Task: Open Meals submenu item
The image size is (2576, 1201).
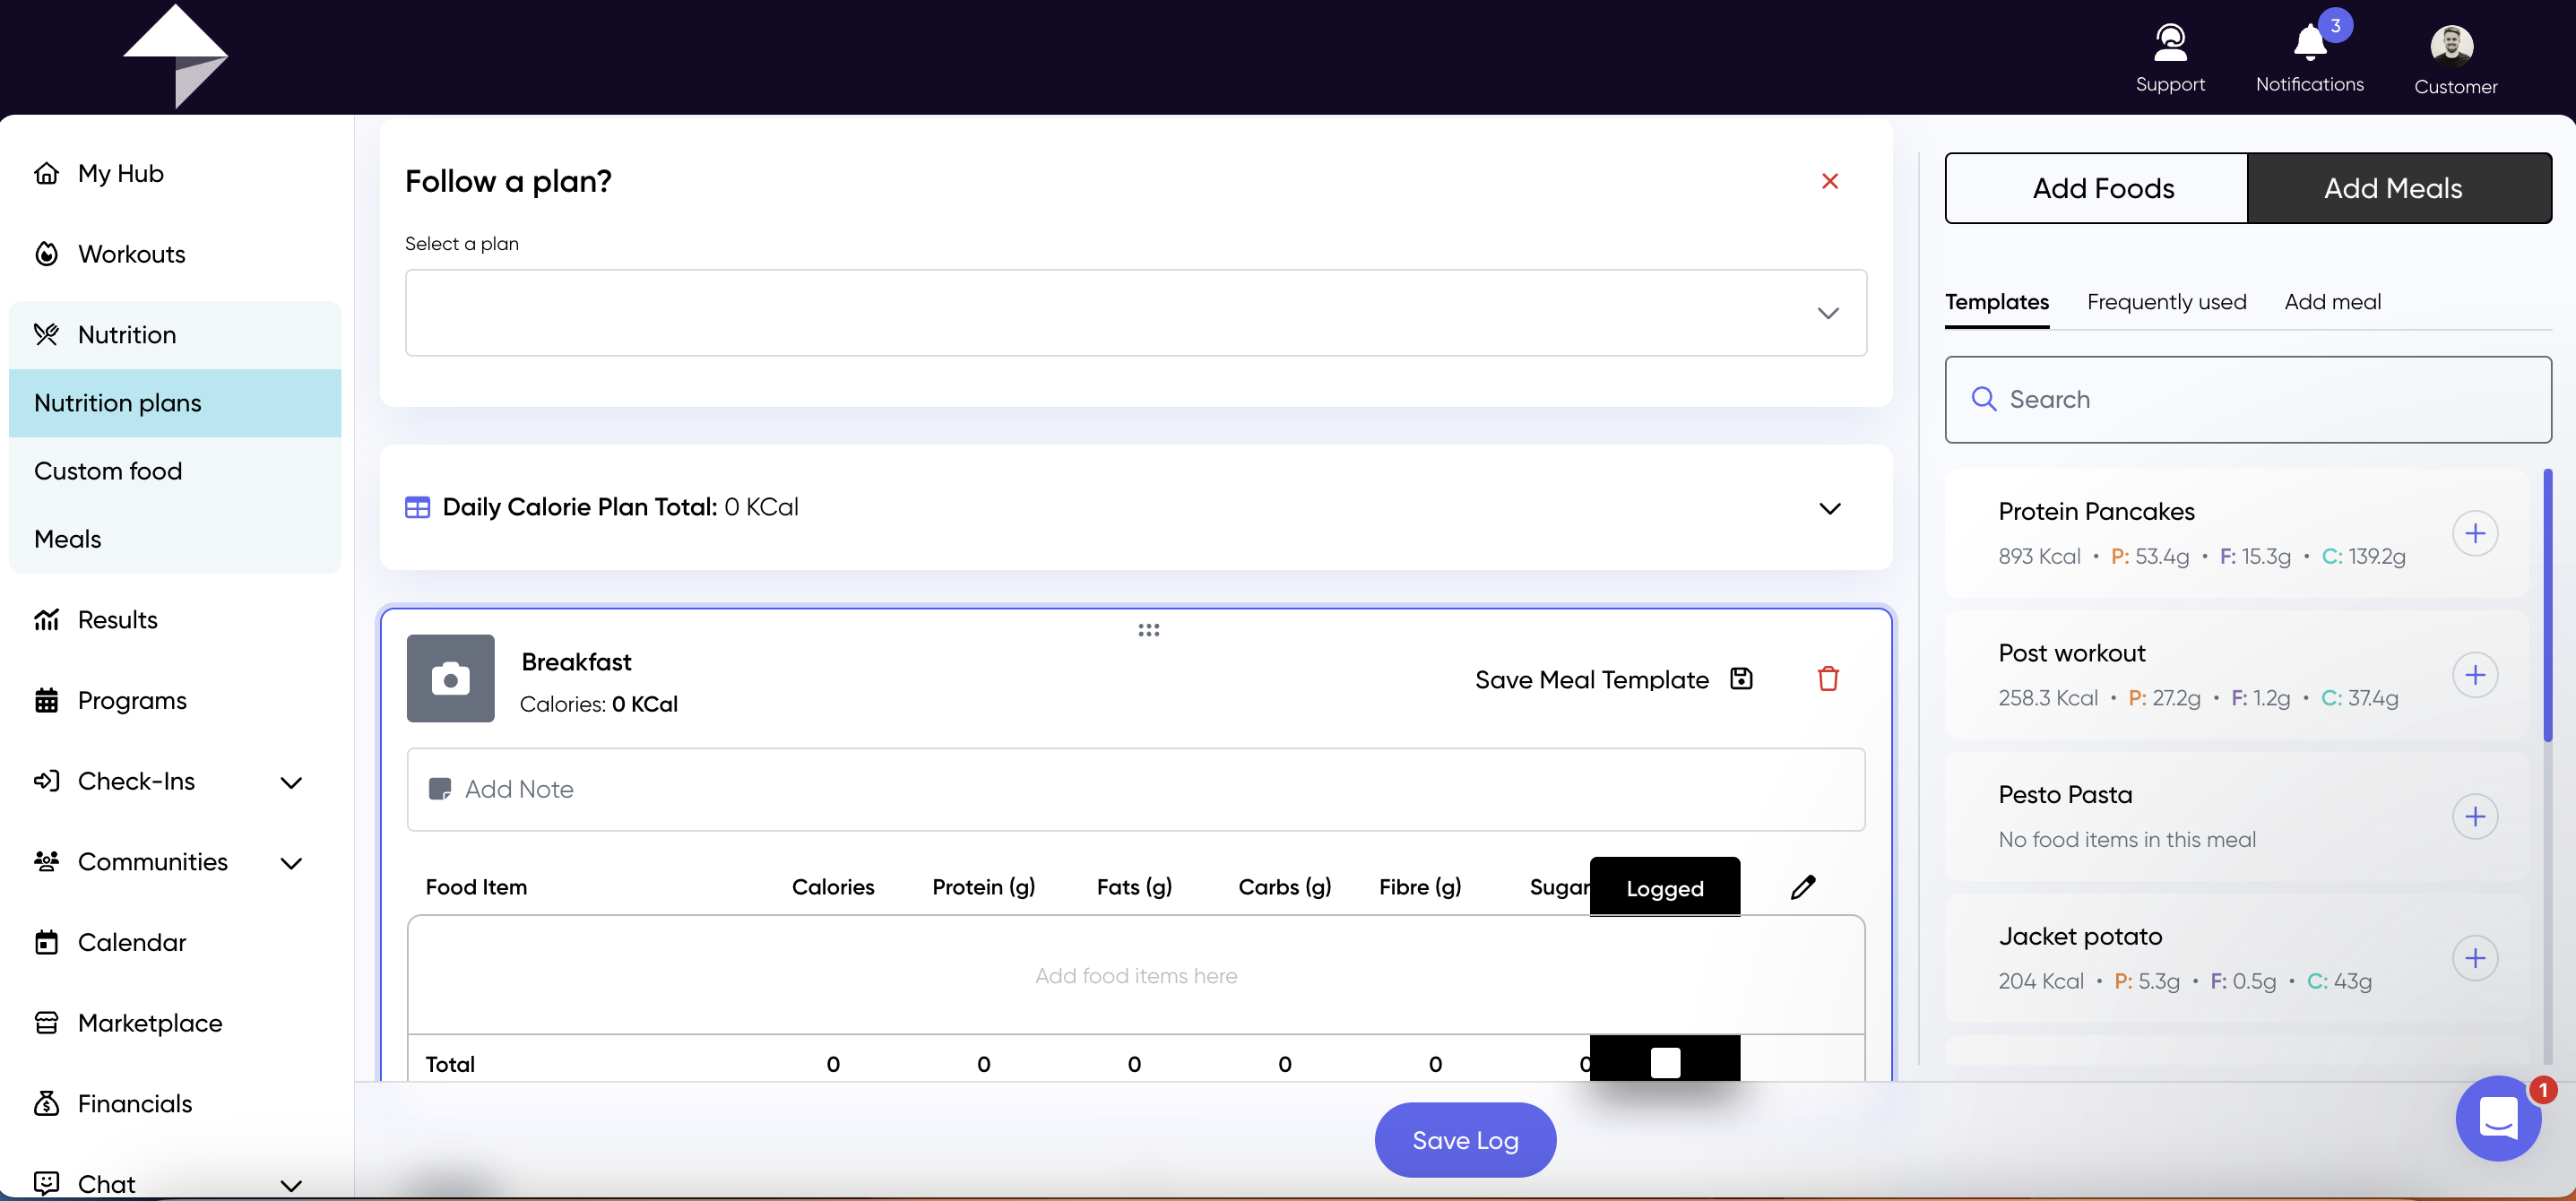Action: tap(175, 539)
